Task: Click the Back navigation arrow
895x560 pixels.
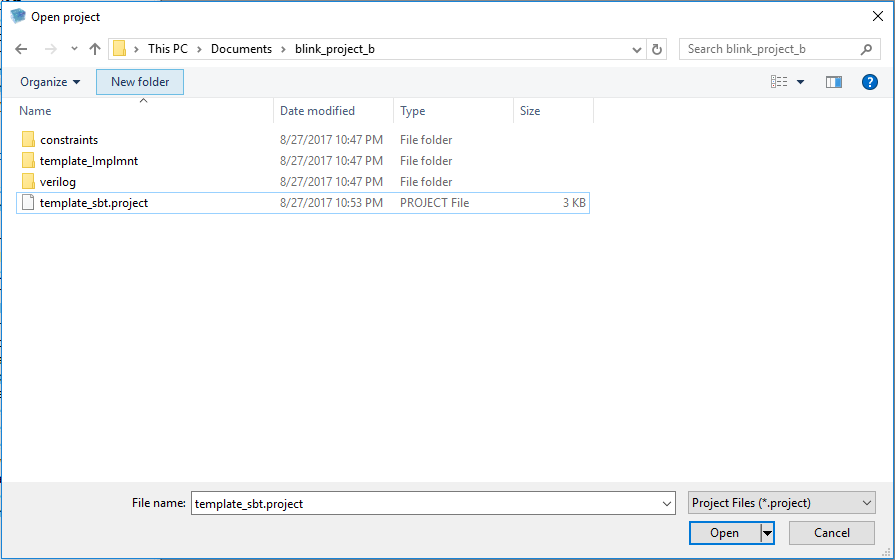Action: 21,49
